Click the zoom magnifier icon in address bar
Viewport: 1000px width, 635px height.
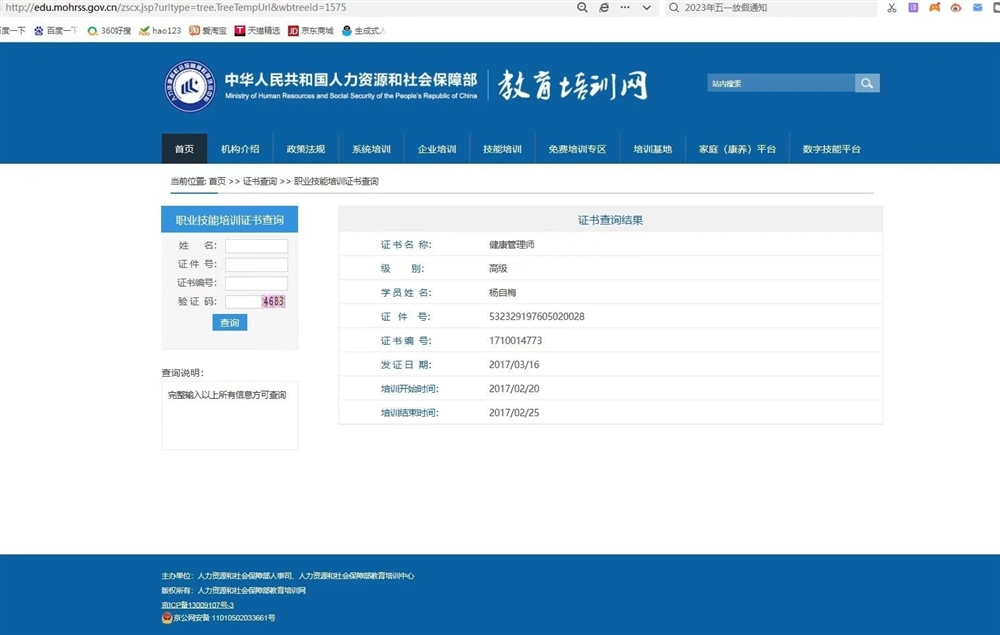coord(582,8)
